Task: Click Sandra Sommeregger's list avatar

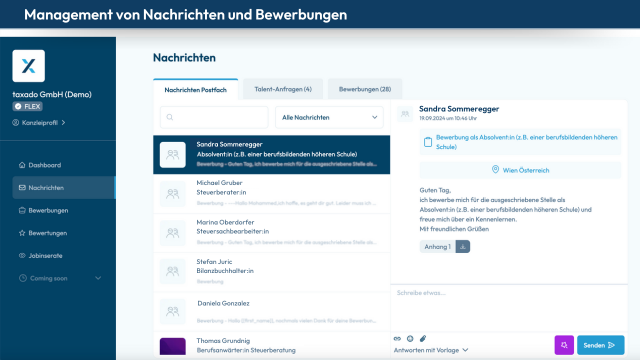Action: tap(173, 155)
